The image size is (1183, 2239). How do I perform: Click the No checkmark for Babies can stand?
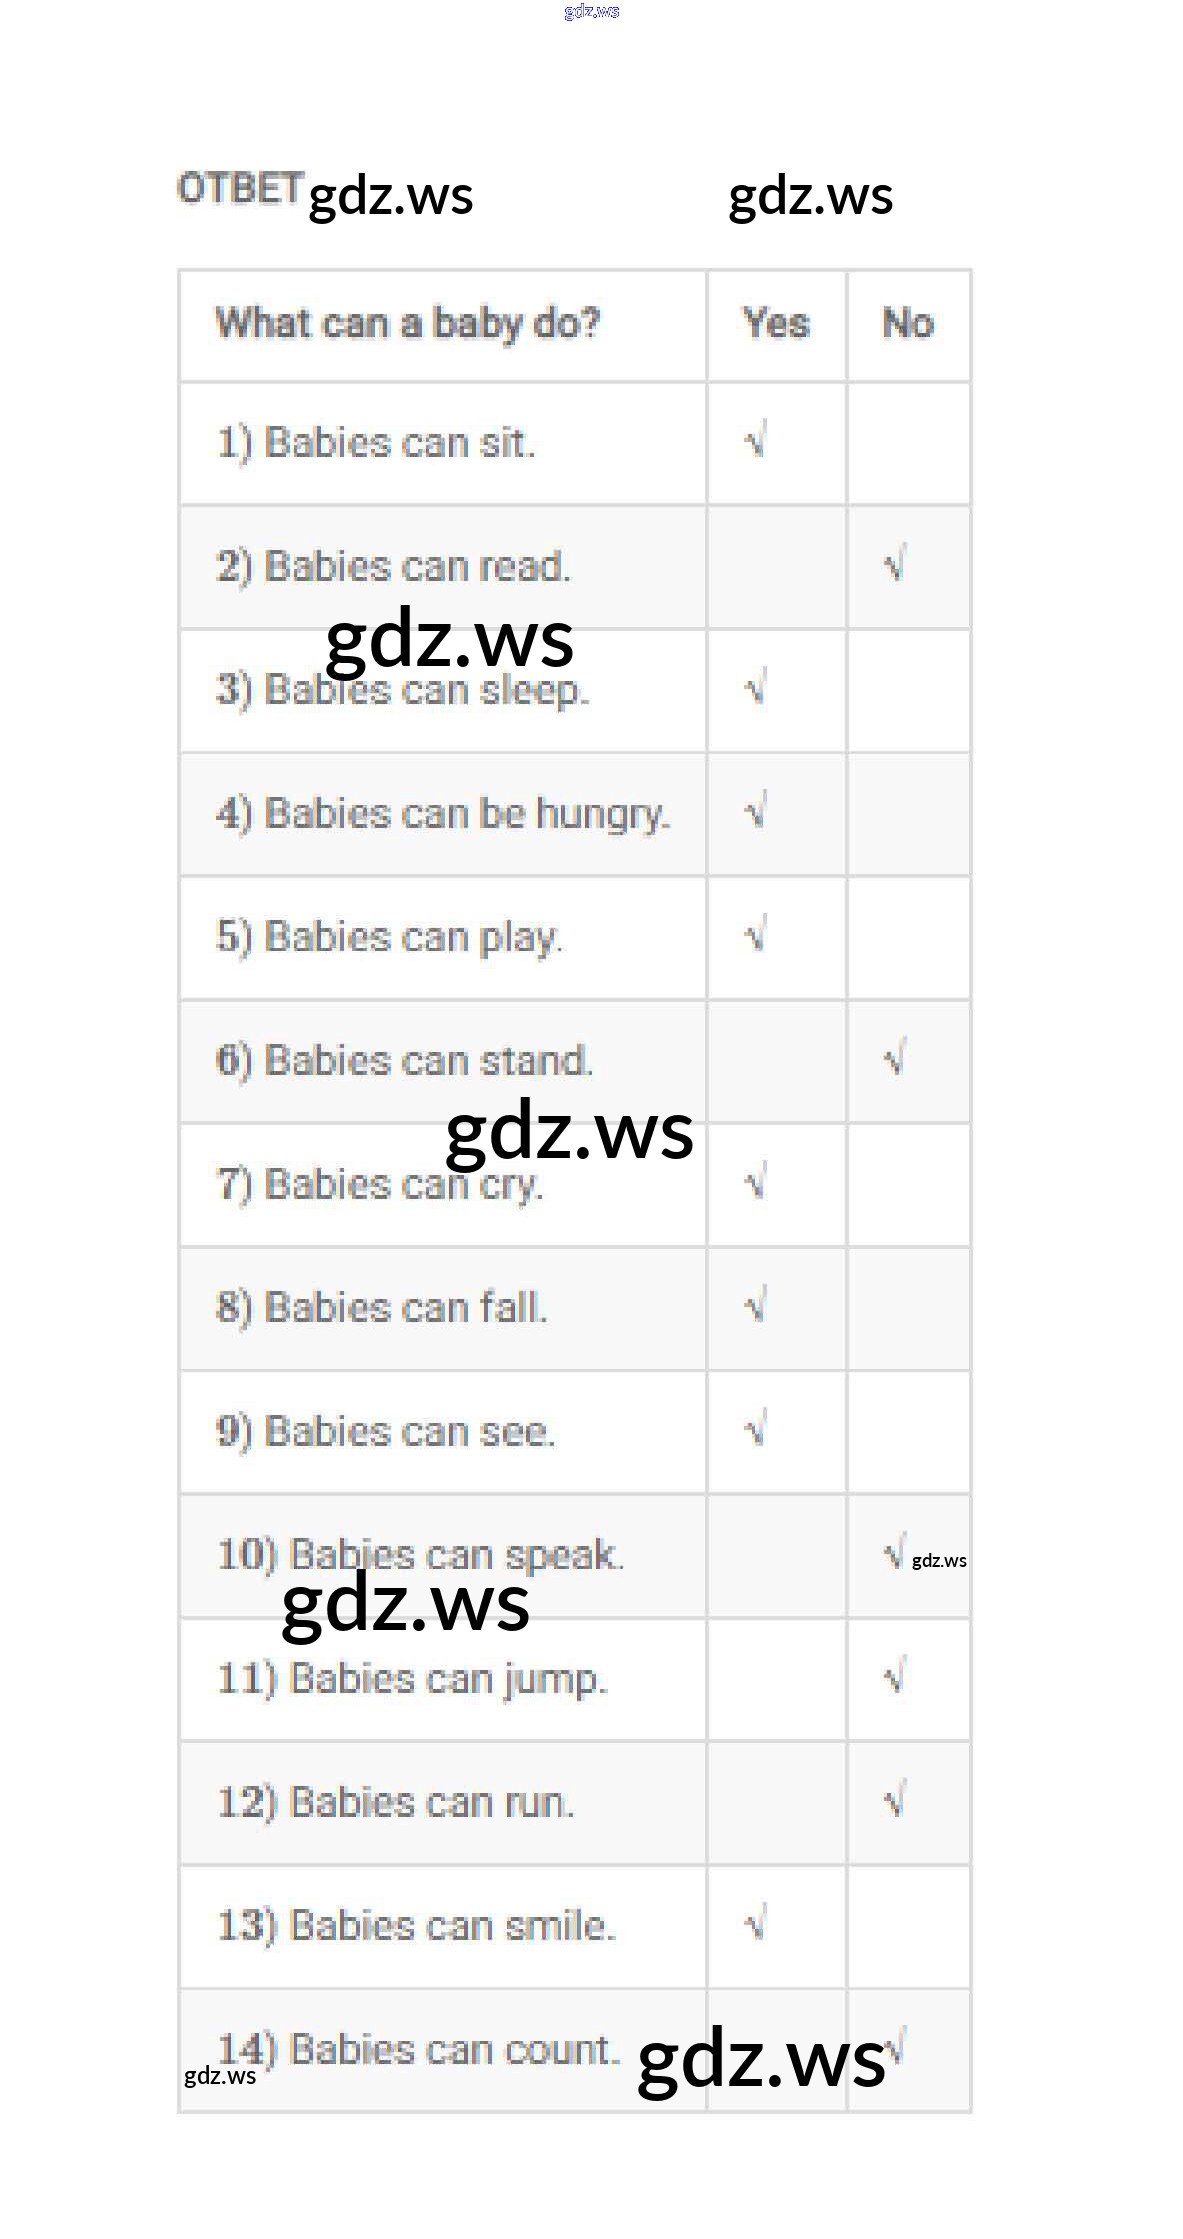(x=895, y=1058)
